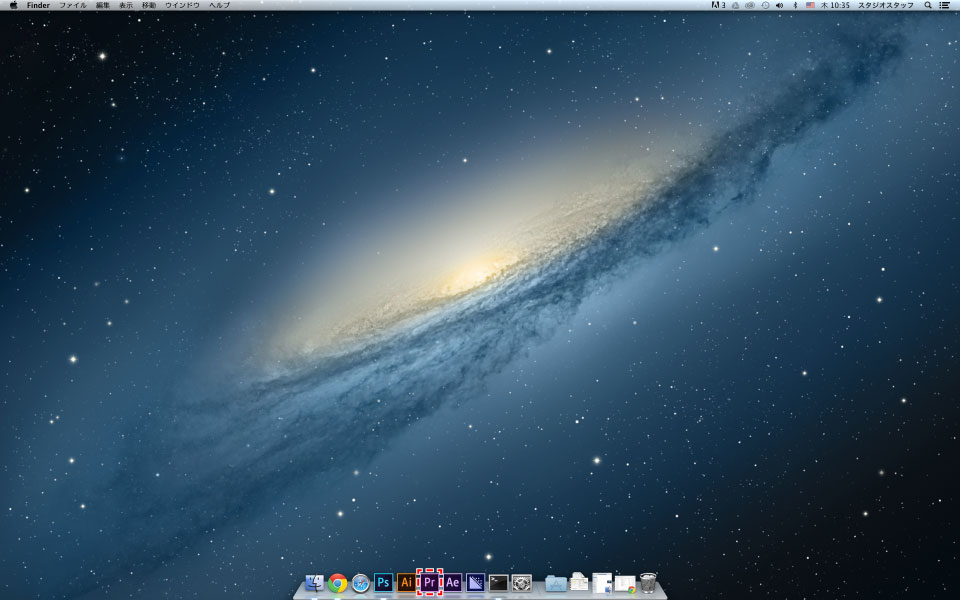This screenshot has width=960, height=600.
Task: Launch Adobe Illustrator from the Dock
Action: click(407, 582)
